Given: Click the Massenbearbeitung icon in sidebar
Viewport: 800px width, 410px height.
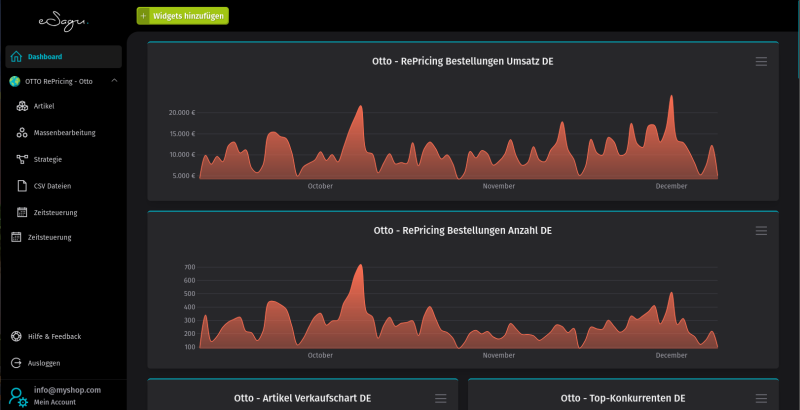Looking at the screenshot, I should pos(23,132).
